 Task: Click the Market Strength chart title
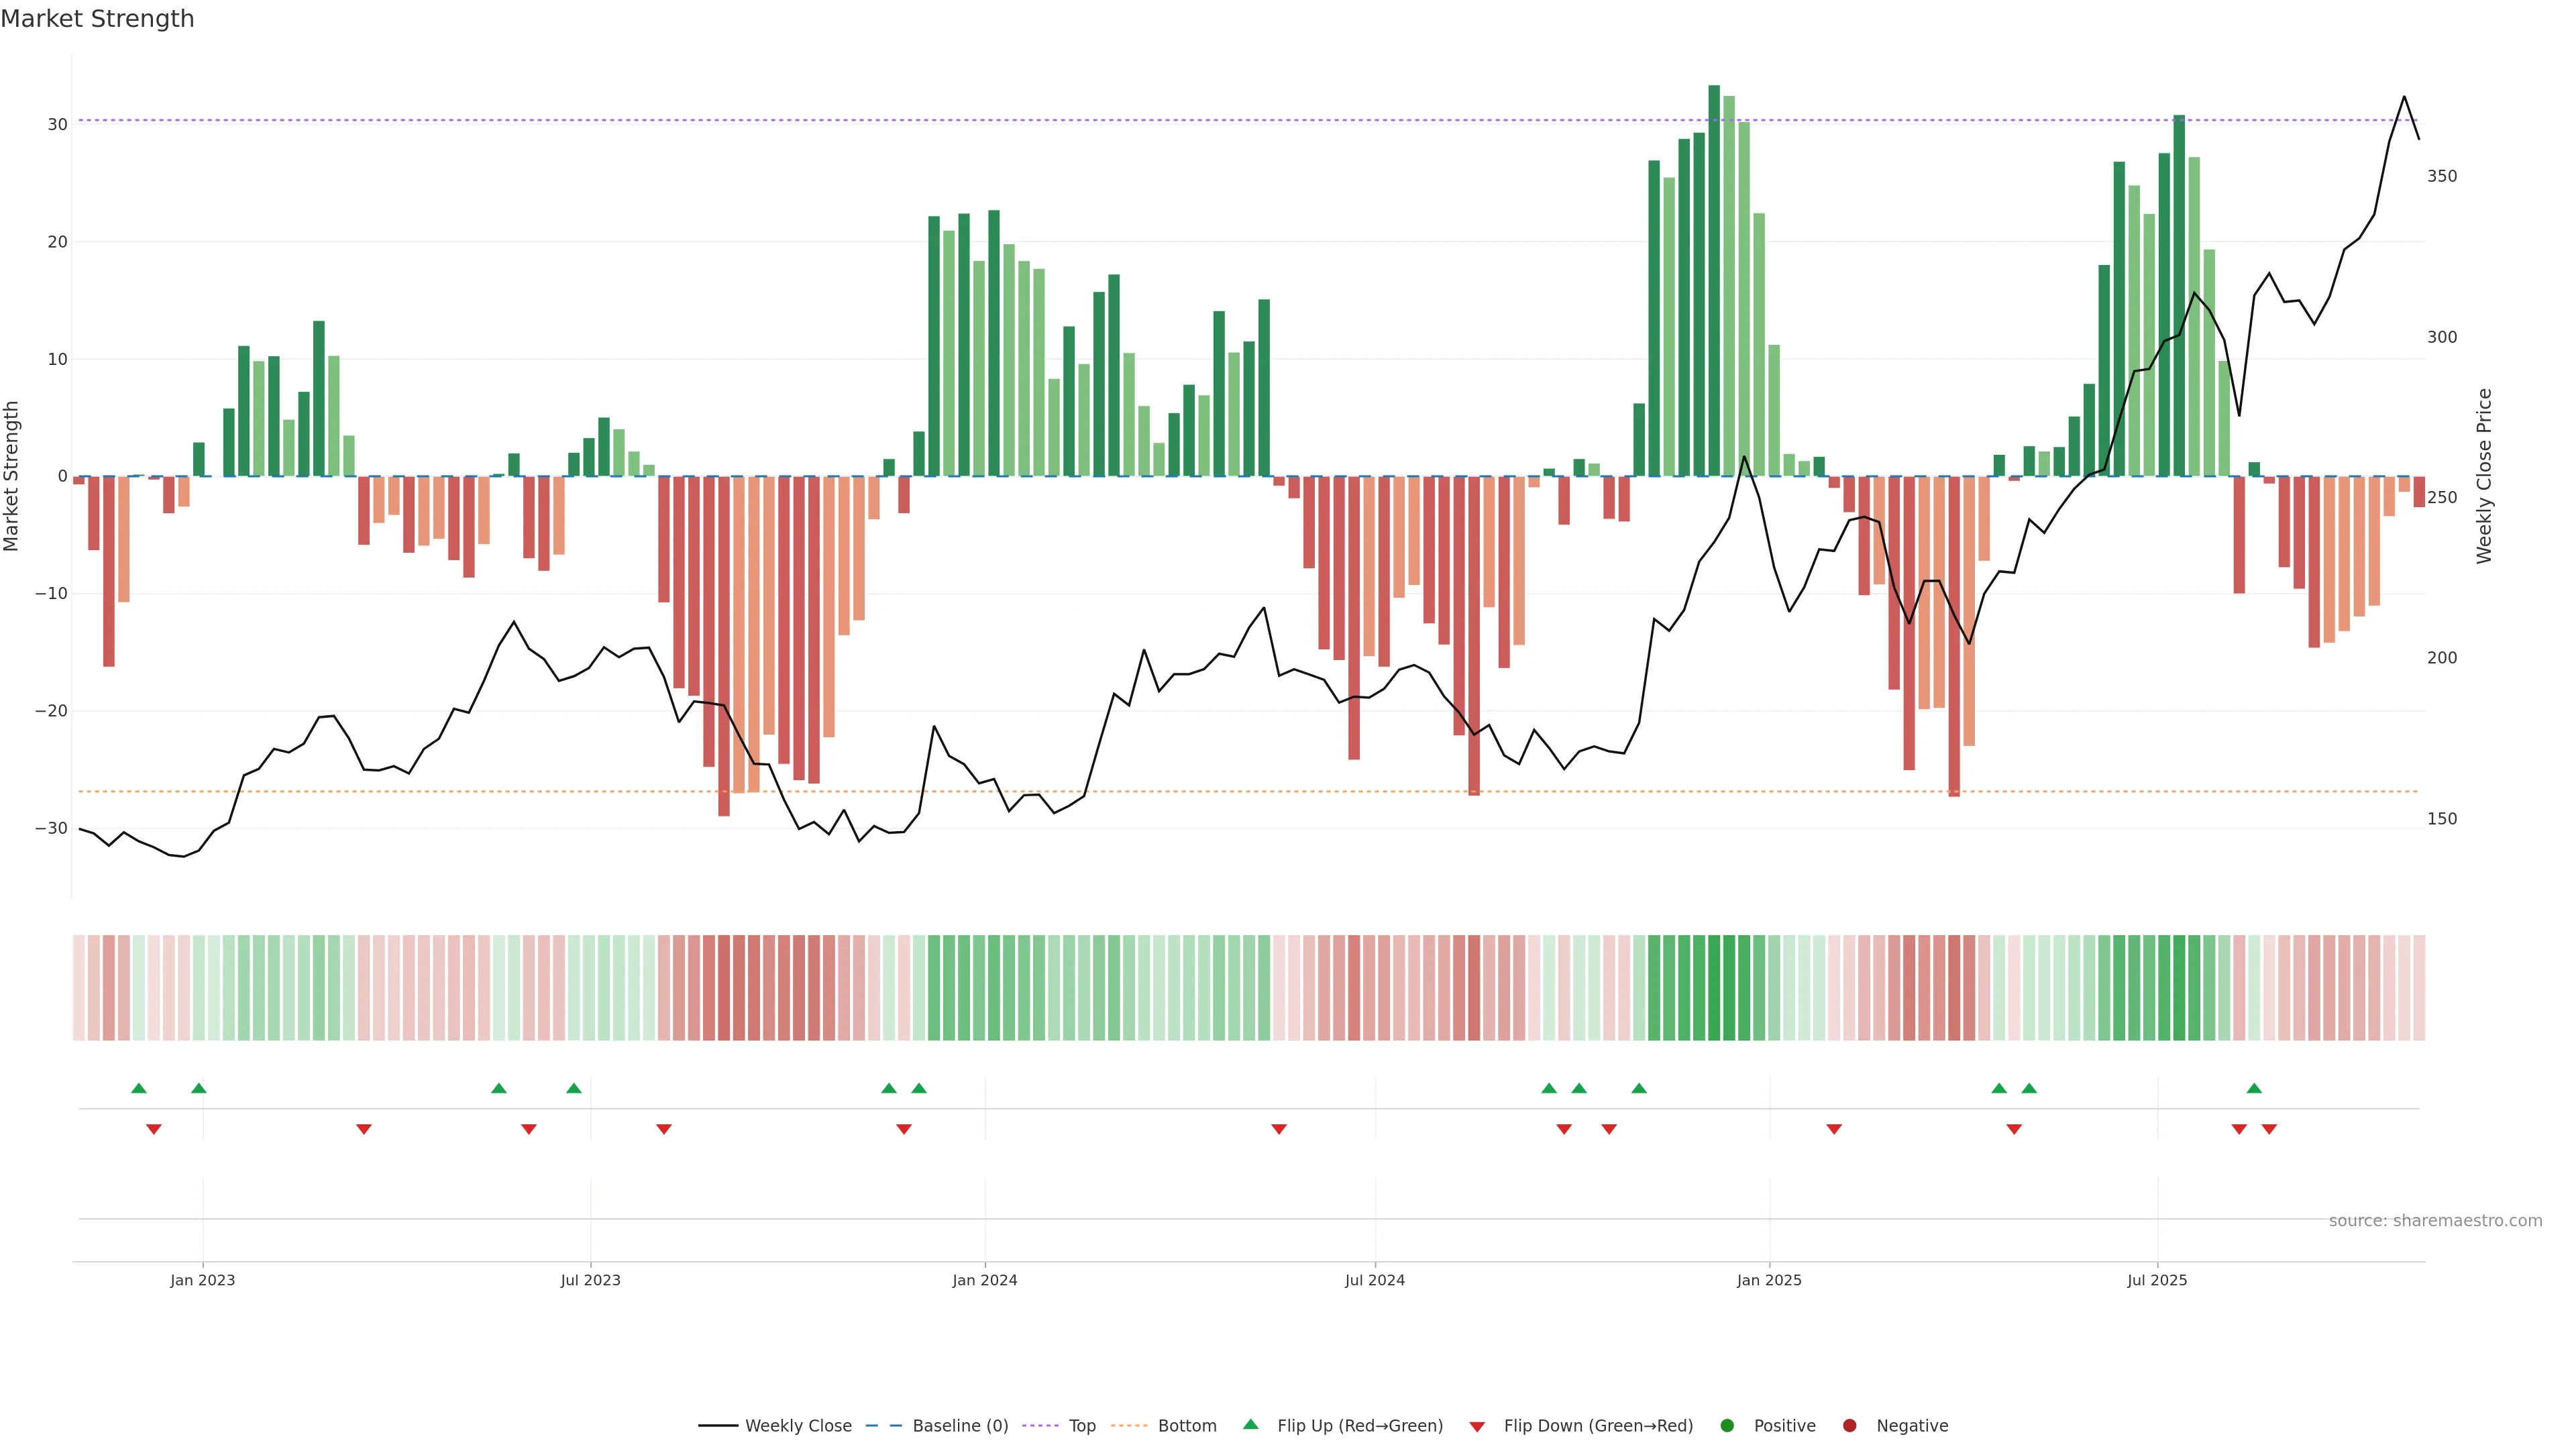pyautogui.click(x=97, y=19)
